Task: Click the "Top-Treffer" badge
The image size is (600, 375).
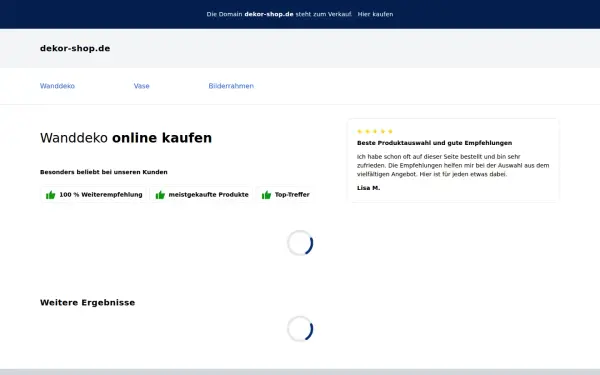Action: [x=285, y=195]
